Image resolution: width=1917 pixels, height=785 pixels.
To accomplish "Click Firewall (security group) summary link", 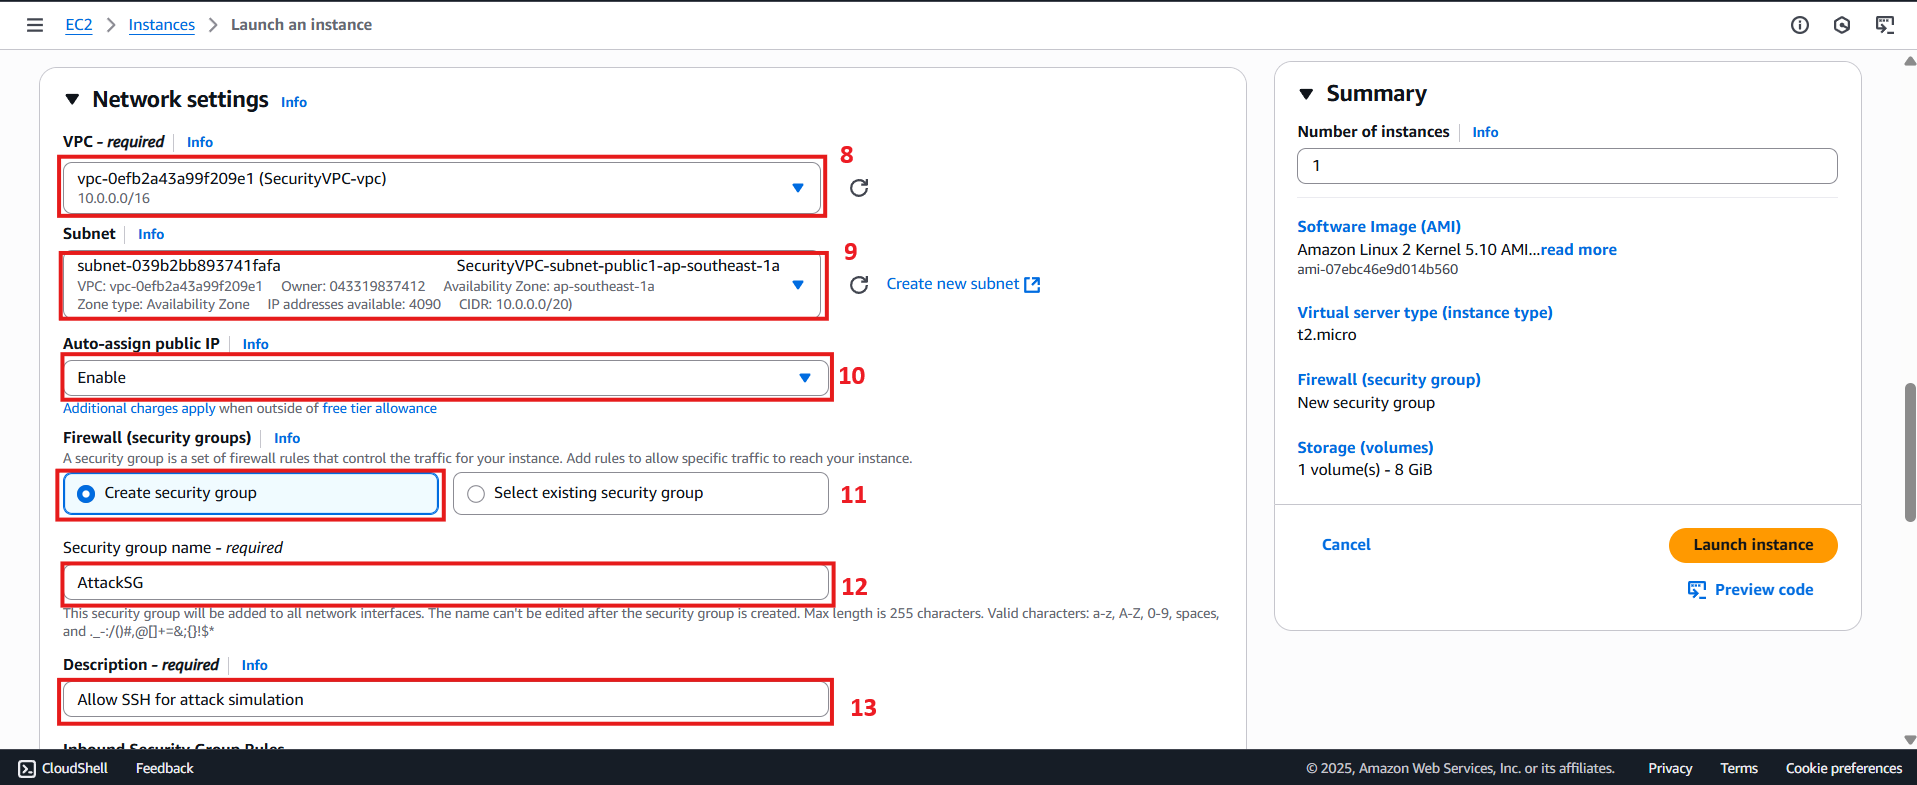I will [1389, 380].
